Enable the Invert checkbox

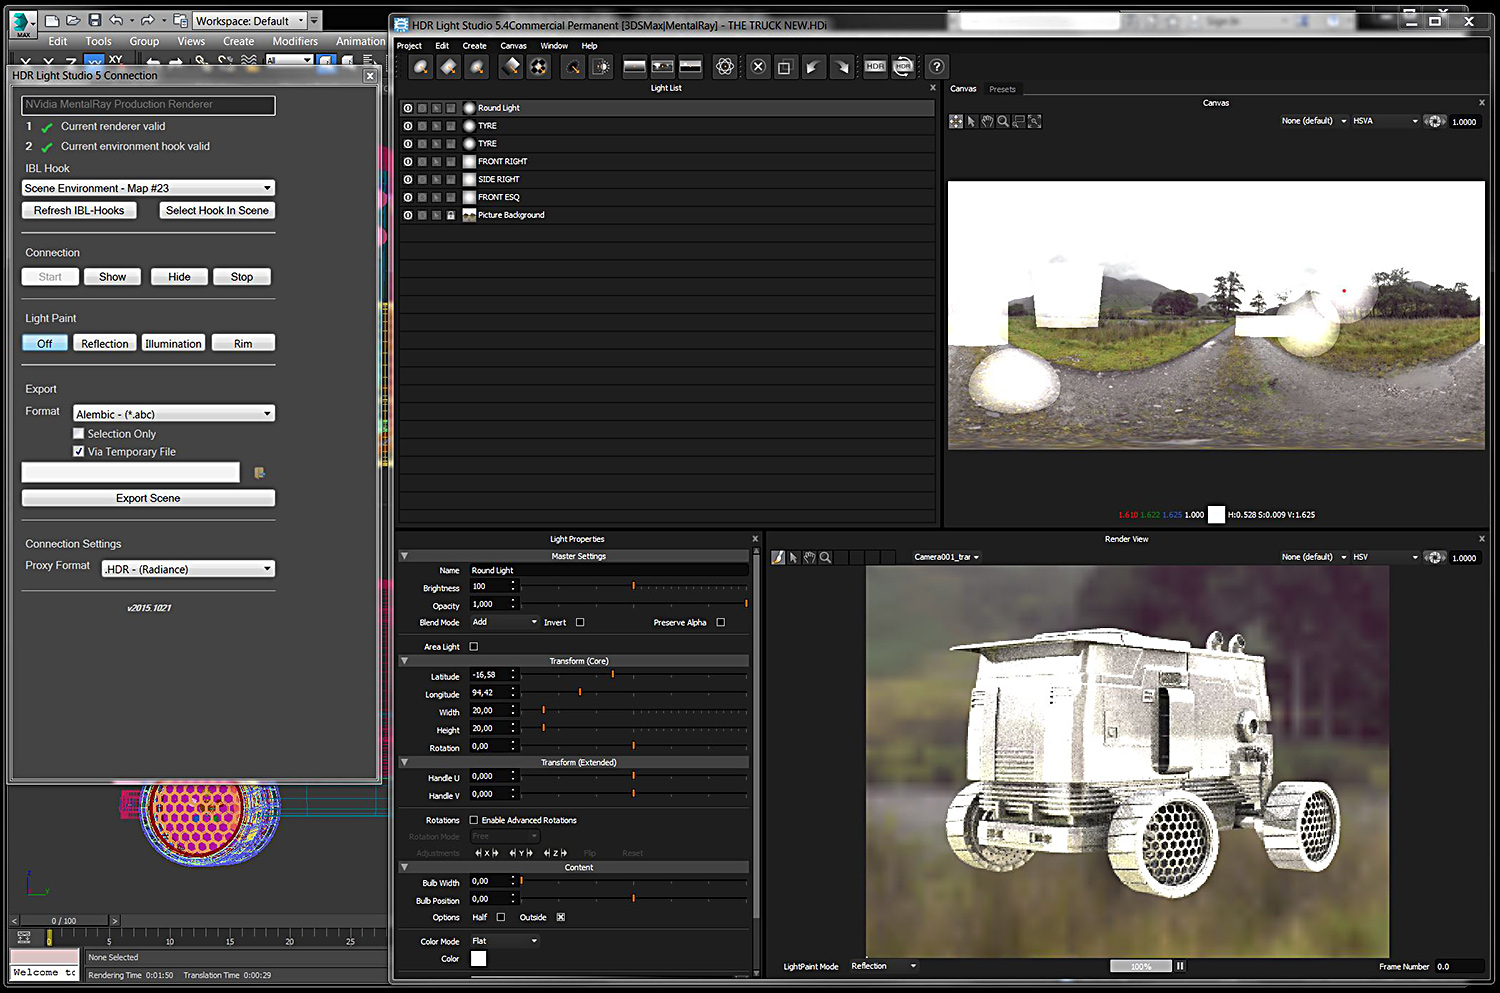point(580,622)
